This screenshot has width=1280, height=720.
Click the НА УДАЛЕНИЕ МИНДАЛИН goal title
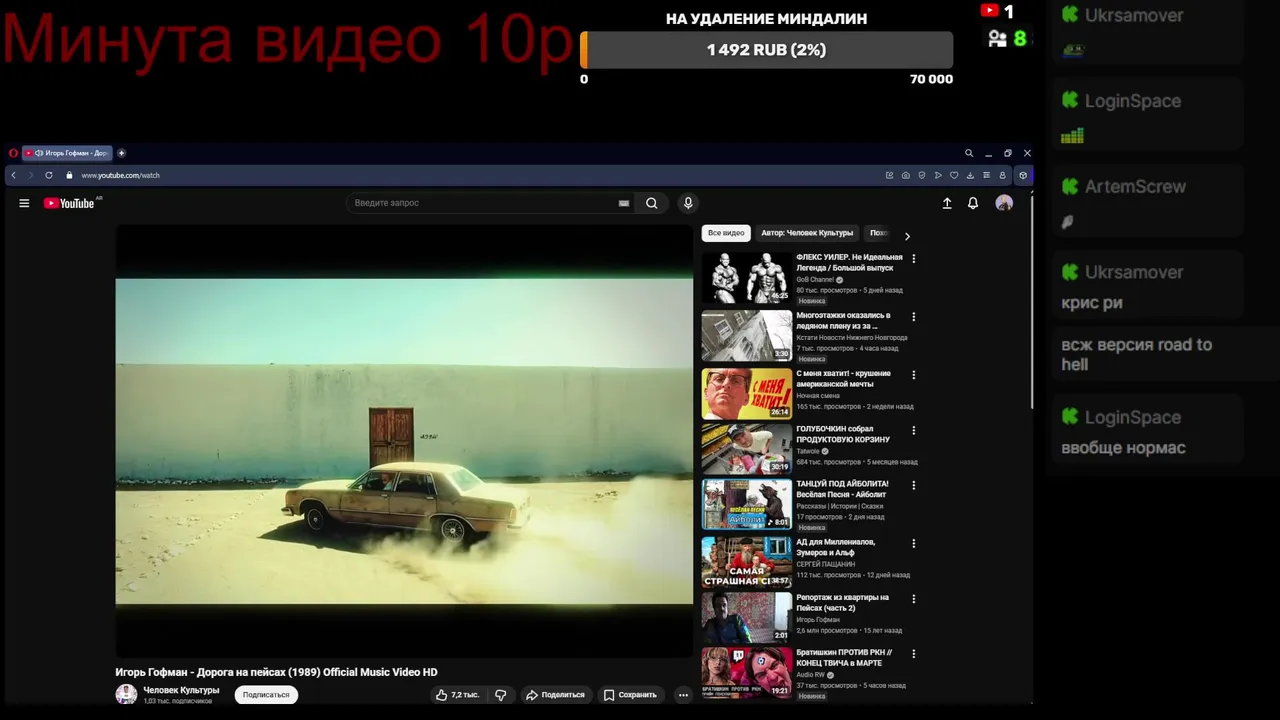coord(766,19)
